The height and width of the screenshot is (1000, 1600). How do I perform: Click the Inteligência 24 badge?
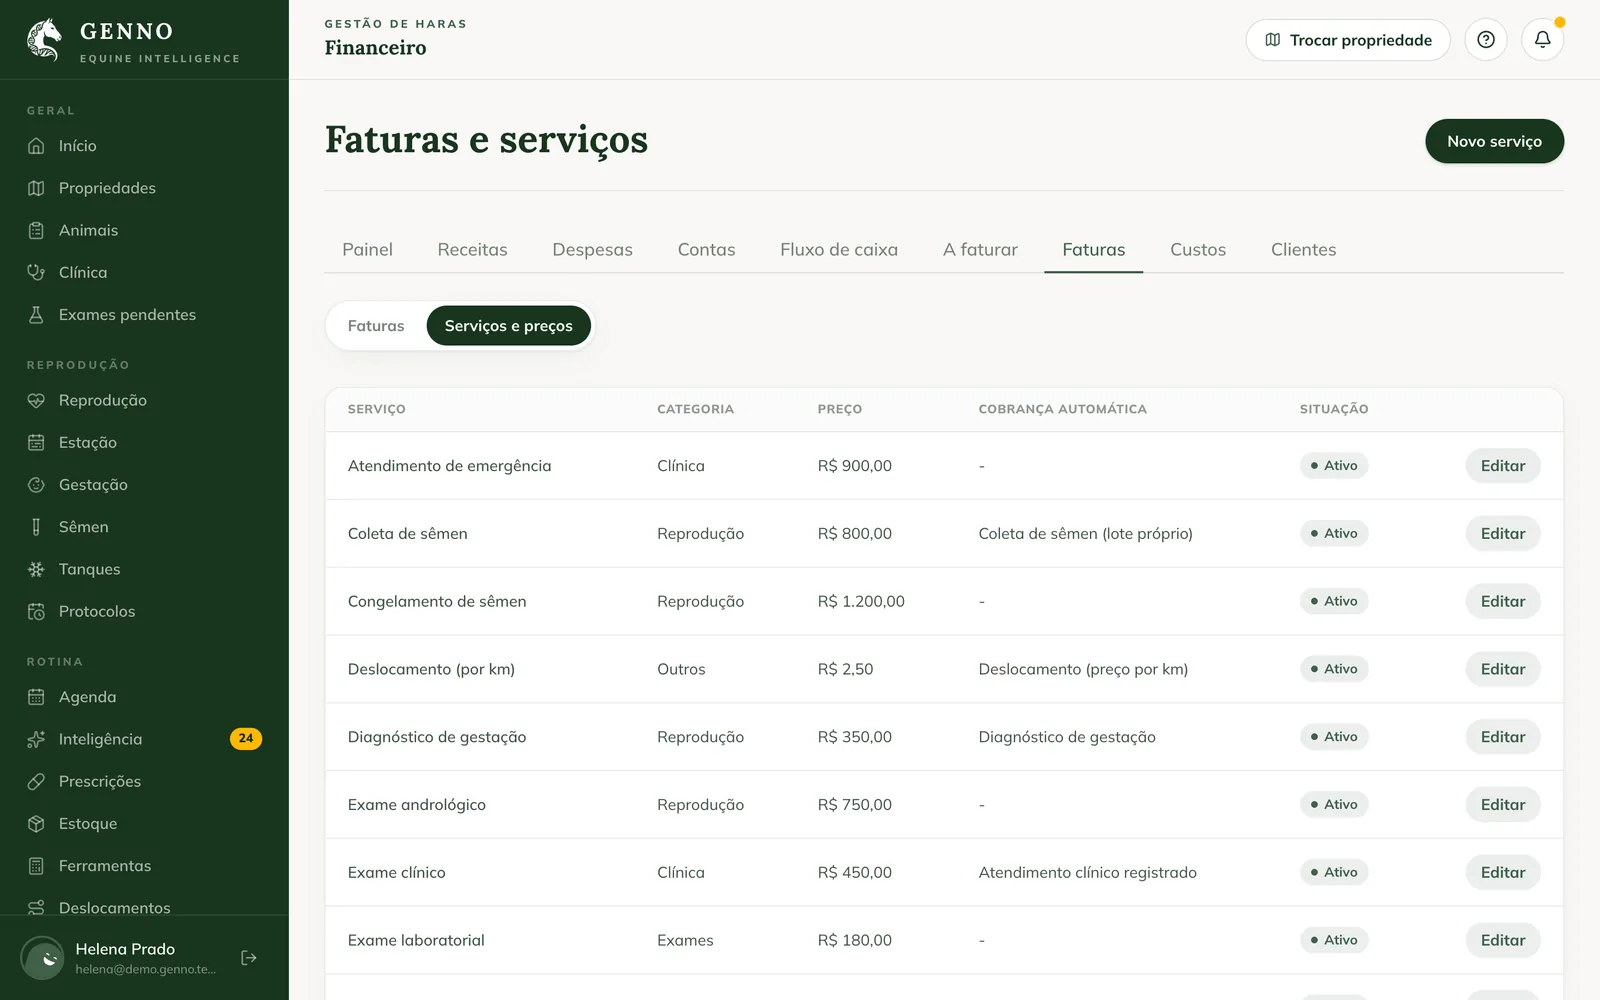246,739
